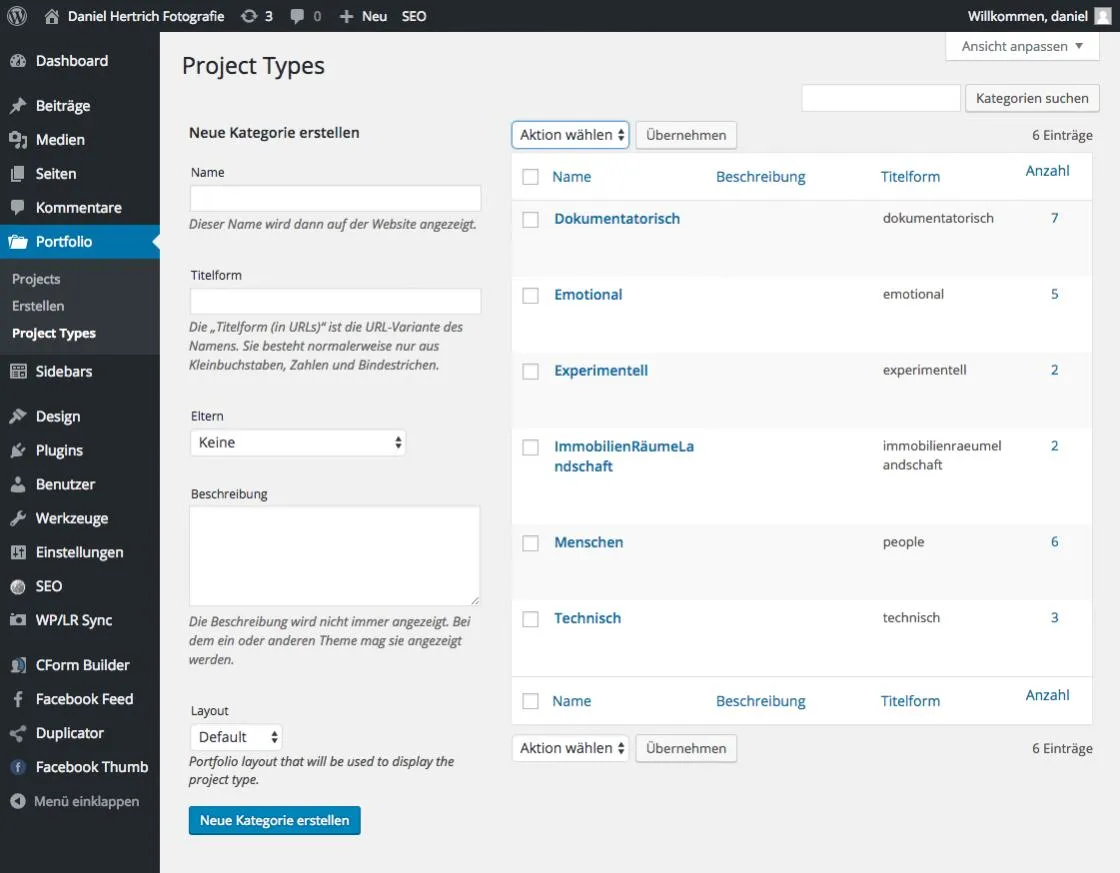
Task: Click the Facebook Thumb icon
Action: 19,767
